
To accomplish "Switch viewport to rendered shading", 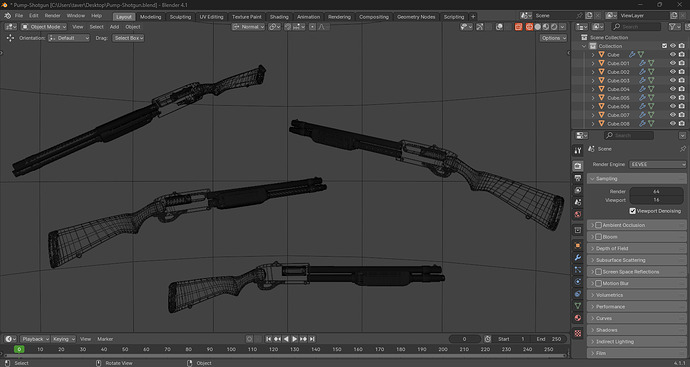I will point(554,27).
